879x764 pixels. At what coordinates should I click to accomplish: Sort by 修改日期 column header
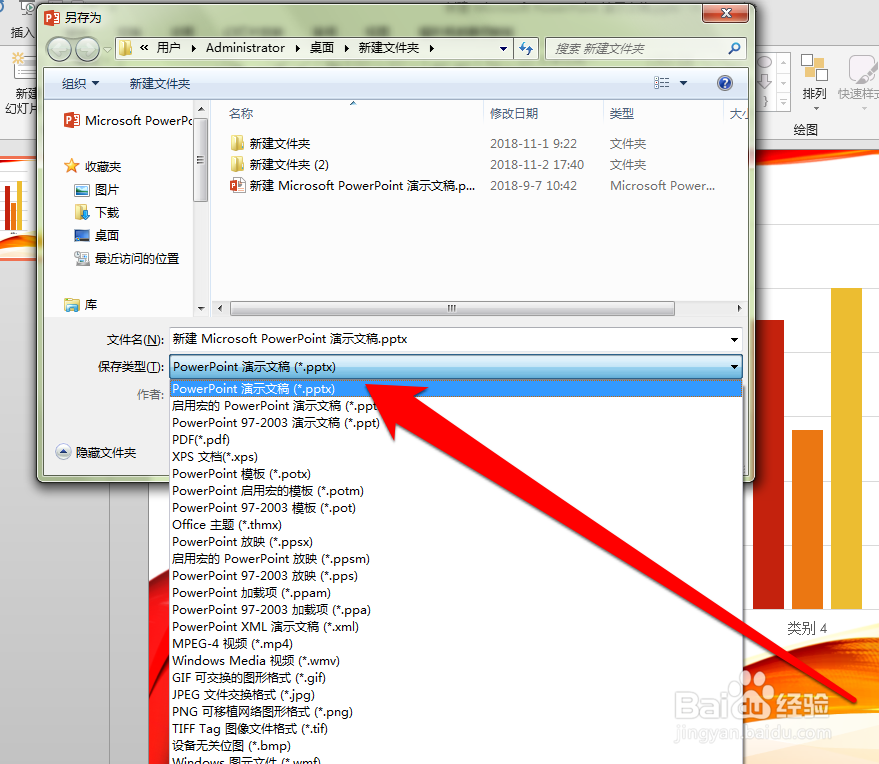[x=514, y=113]
